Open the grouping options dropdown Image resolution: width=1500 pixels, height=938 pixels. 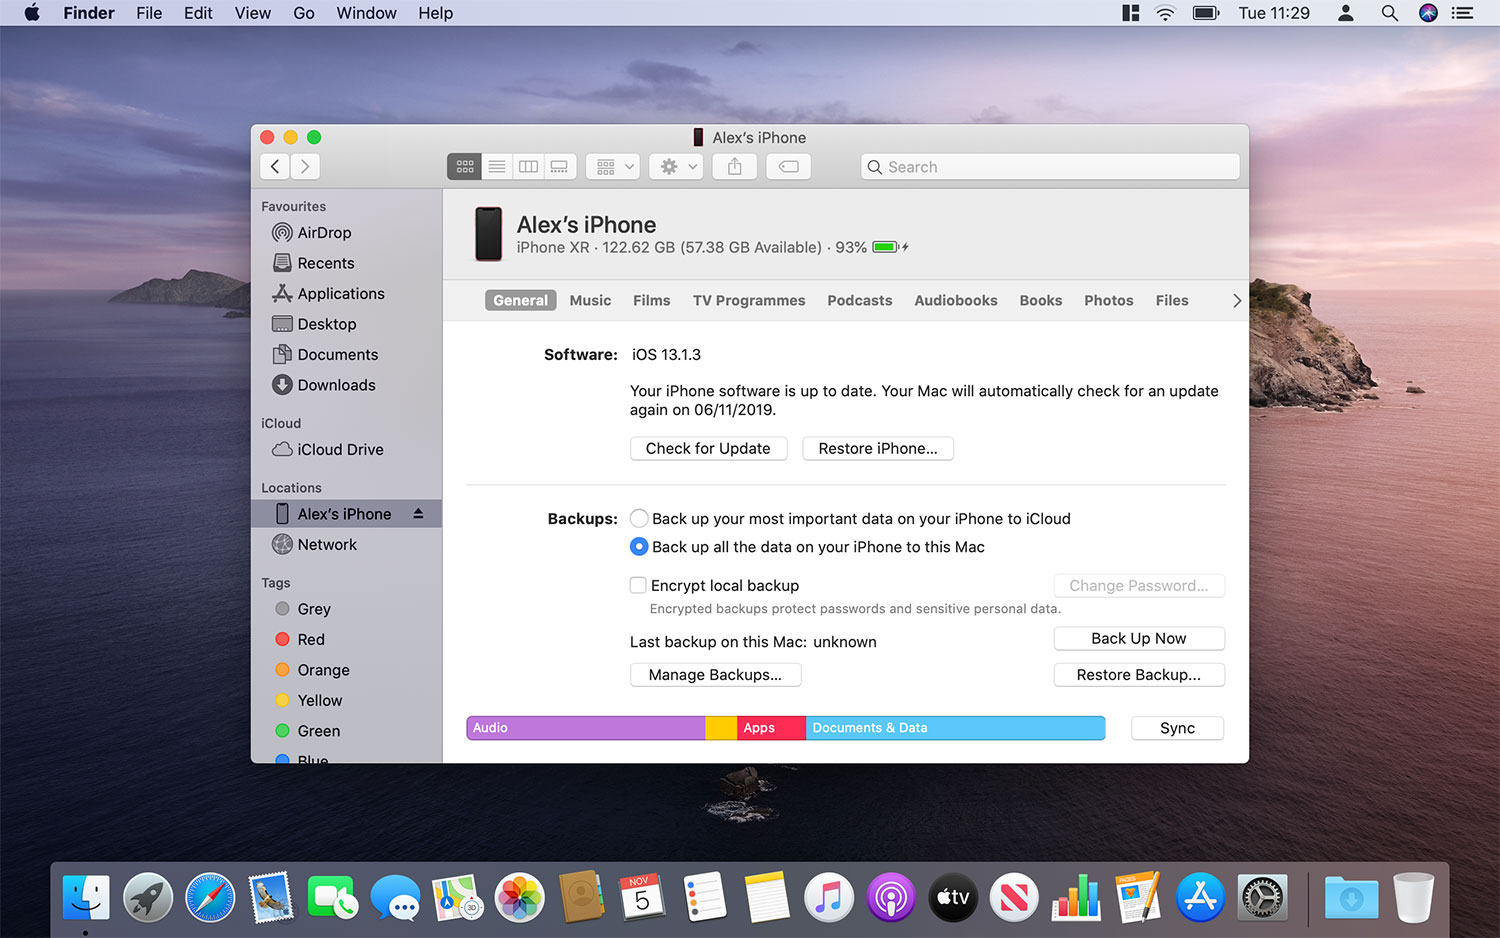pyautogui.click(x=612, y=166)
